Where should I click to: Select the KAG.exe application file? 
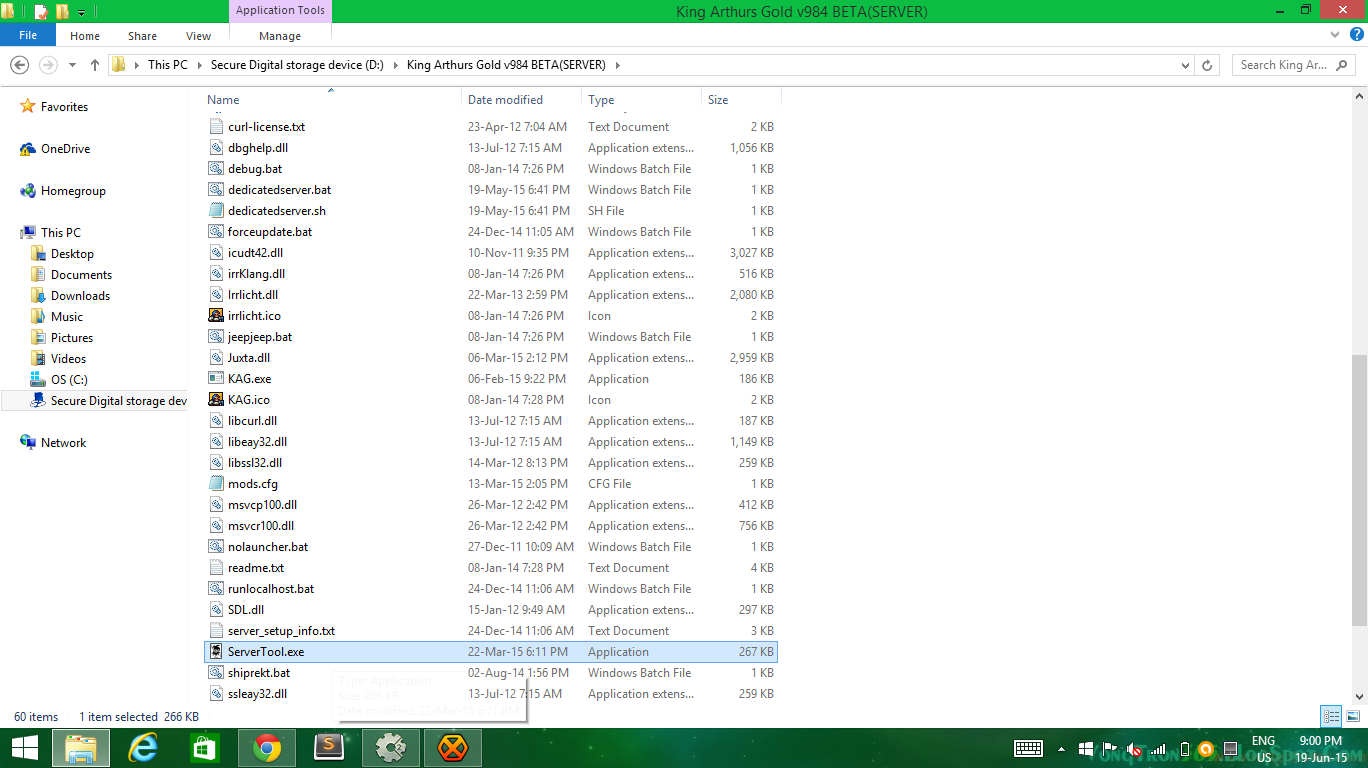pyautogui.click(x=249, y=379)
